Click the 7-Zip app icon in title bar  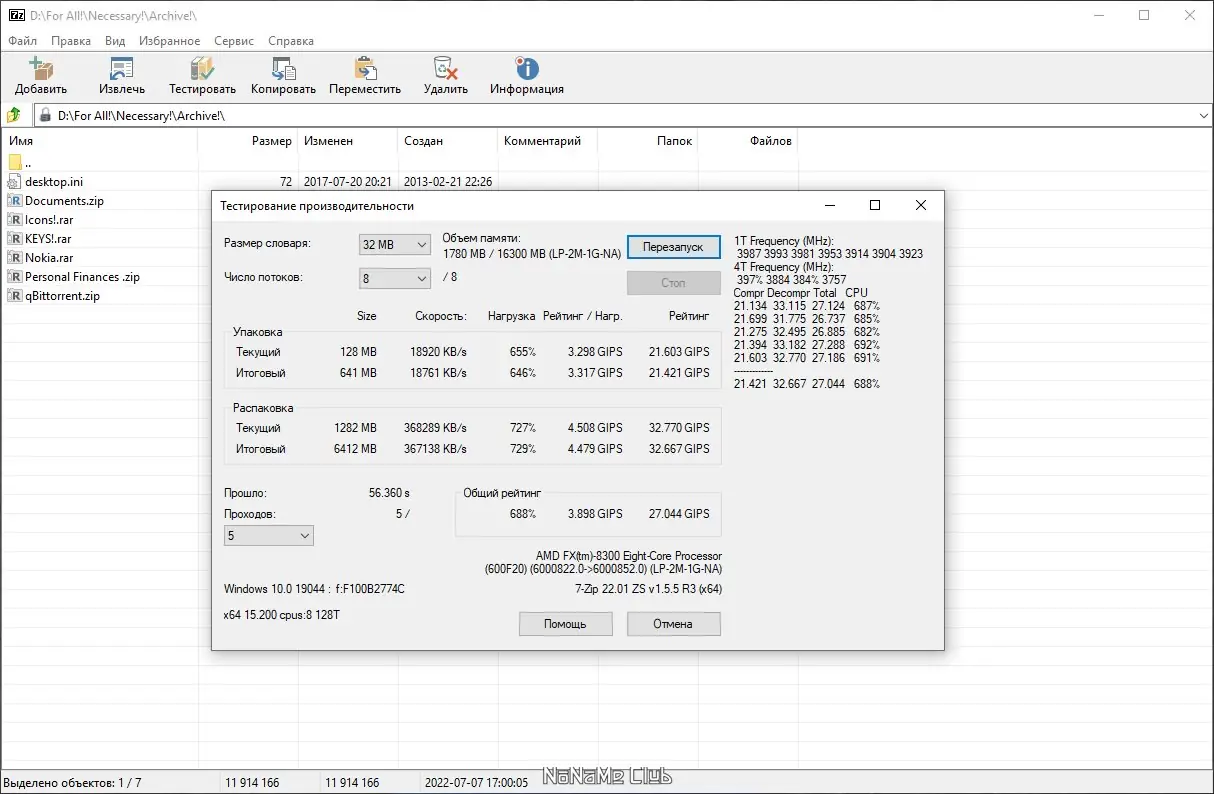coord(17,15)
